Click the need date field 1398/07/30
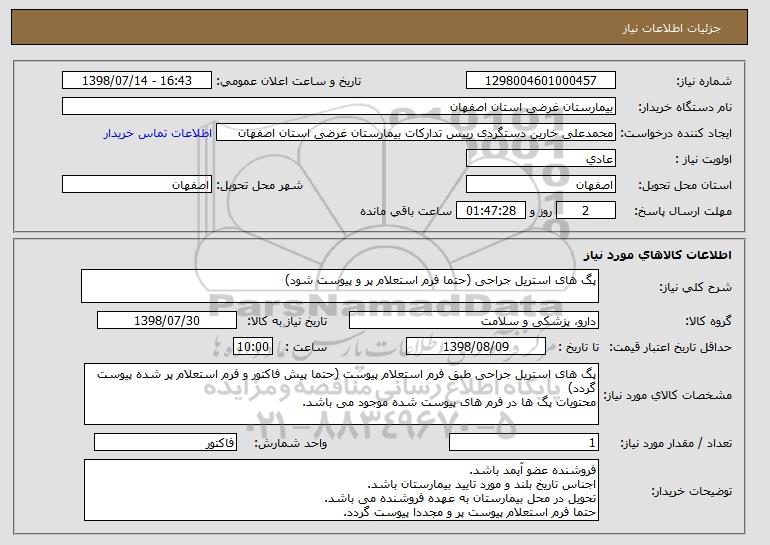 pyautogui.click(x=167, y=321)
